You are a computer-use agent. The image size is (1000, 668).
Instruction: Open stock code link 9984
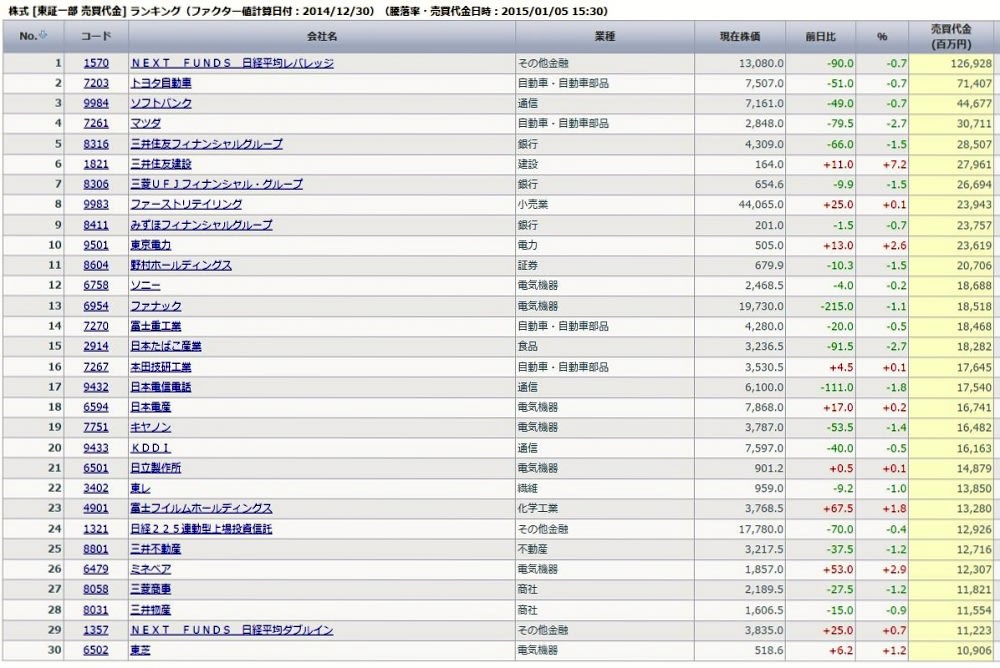click(96, 103)
